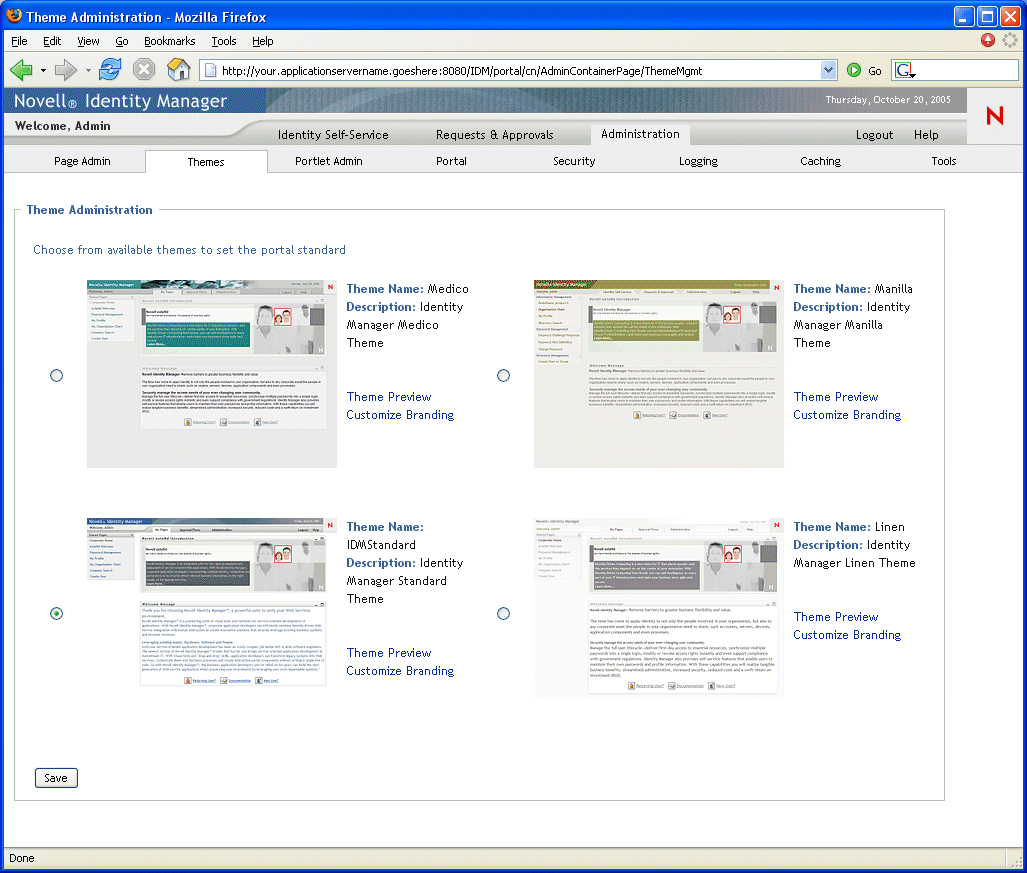The height and width of the screenshot is (873, 1027).
Task: Open Theme Preview for Manilla
Action: tap(836, 397)
